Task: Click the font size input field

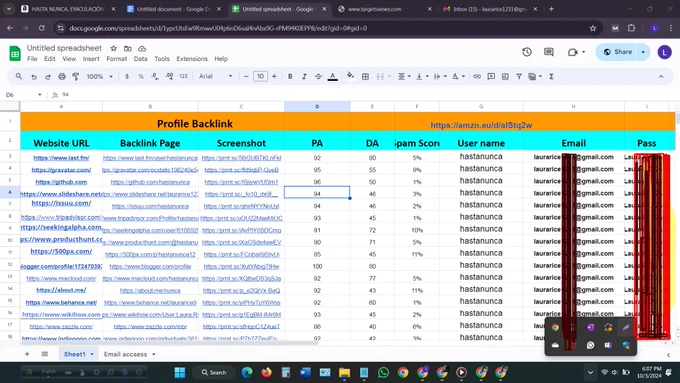Action: click(x=260, y=76)
